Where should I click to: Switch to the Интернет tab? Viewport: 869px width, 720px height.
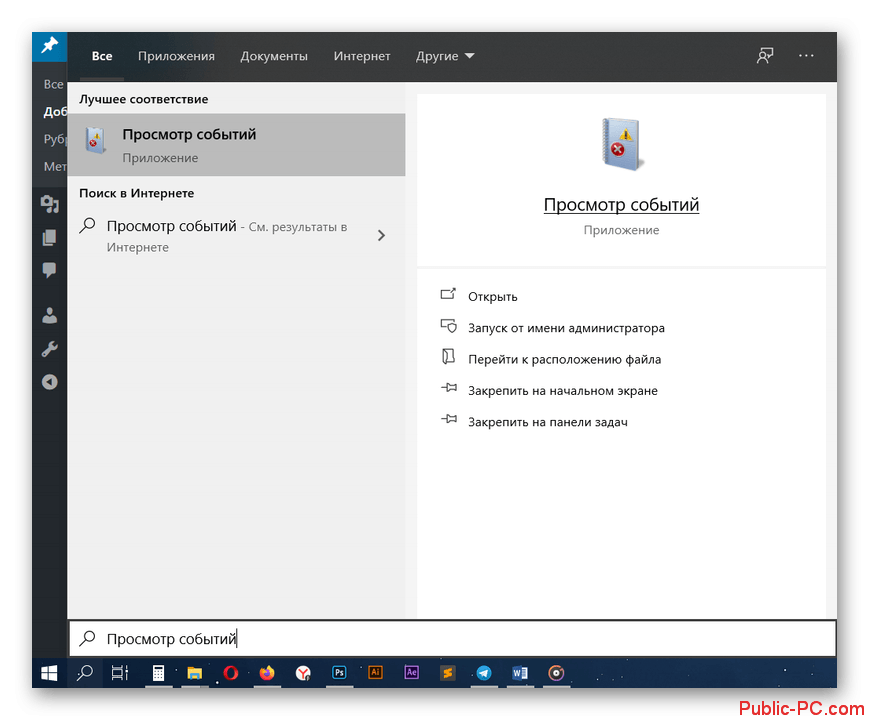(x=362, y=56)
